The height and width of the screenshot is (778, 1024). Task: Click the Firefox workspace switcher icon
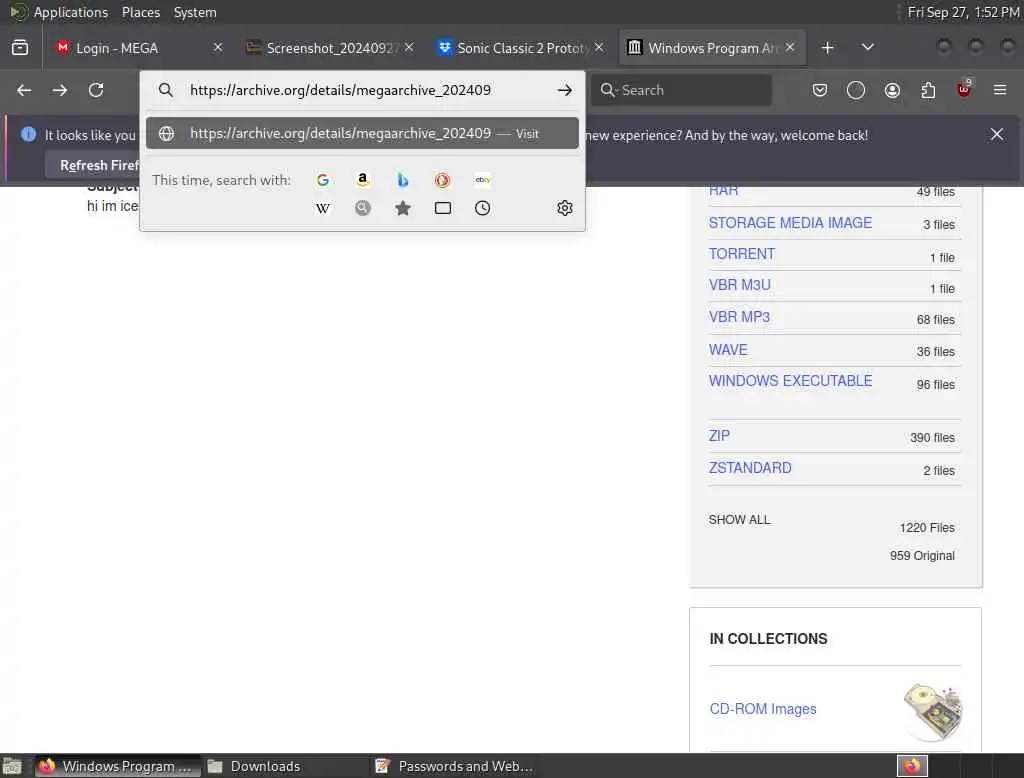[912, 766]
